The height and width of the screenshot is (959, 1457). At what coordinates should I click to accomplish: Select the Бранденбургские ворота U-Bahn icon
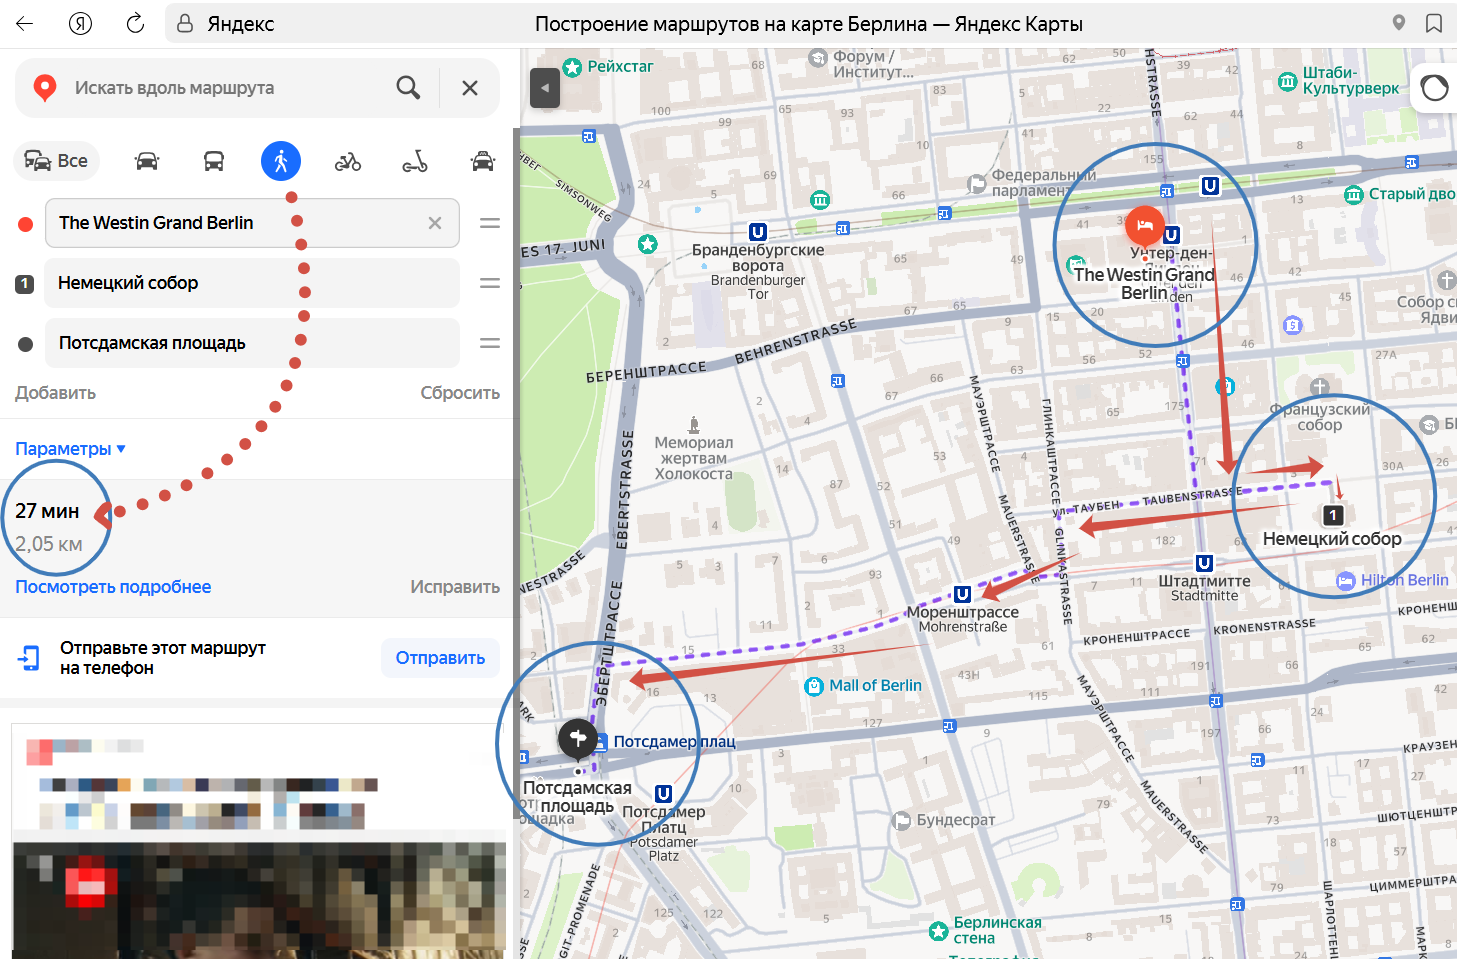757,232
